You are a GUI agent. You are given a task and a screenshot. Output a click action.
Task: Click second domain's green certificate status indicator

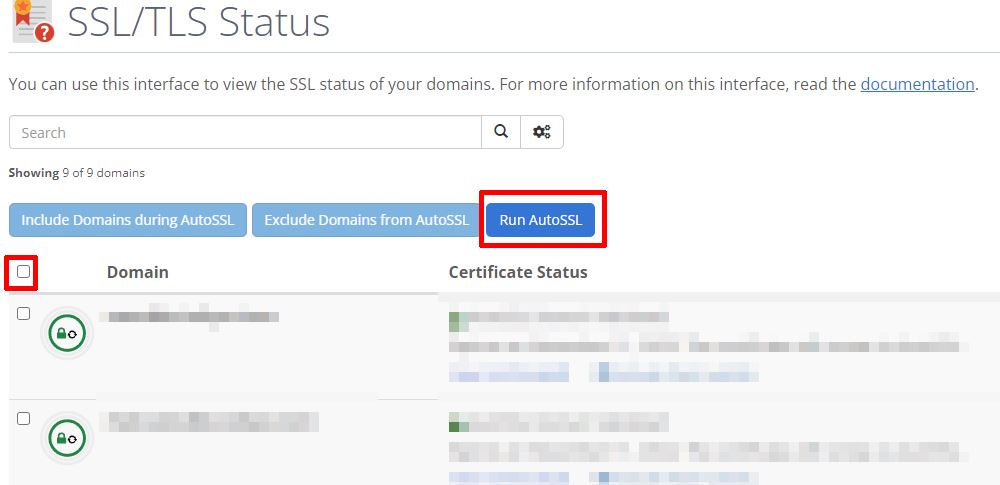pos(458,421)
